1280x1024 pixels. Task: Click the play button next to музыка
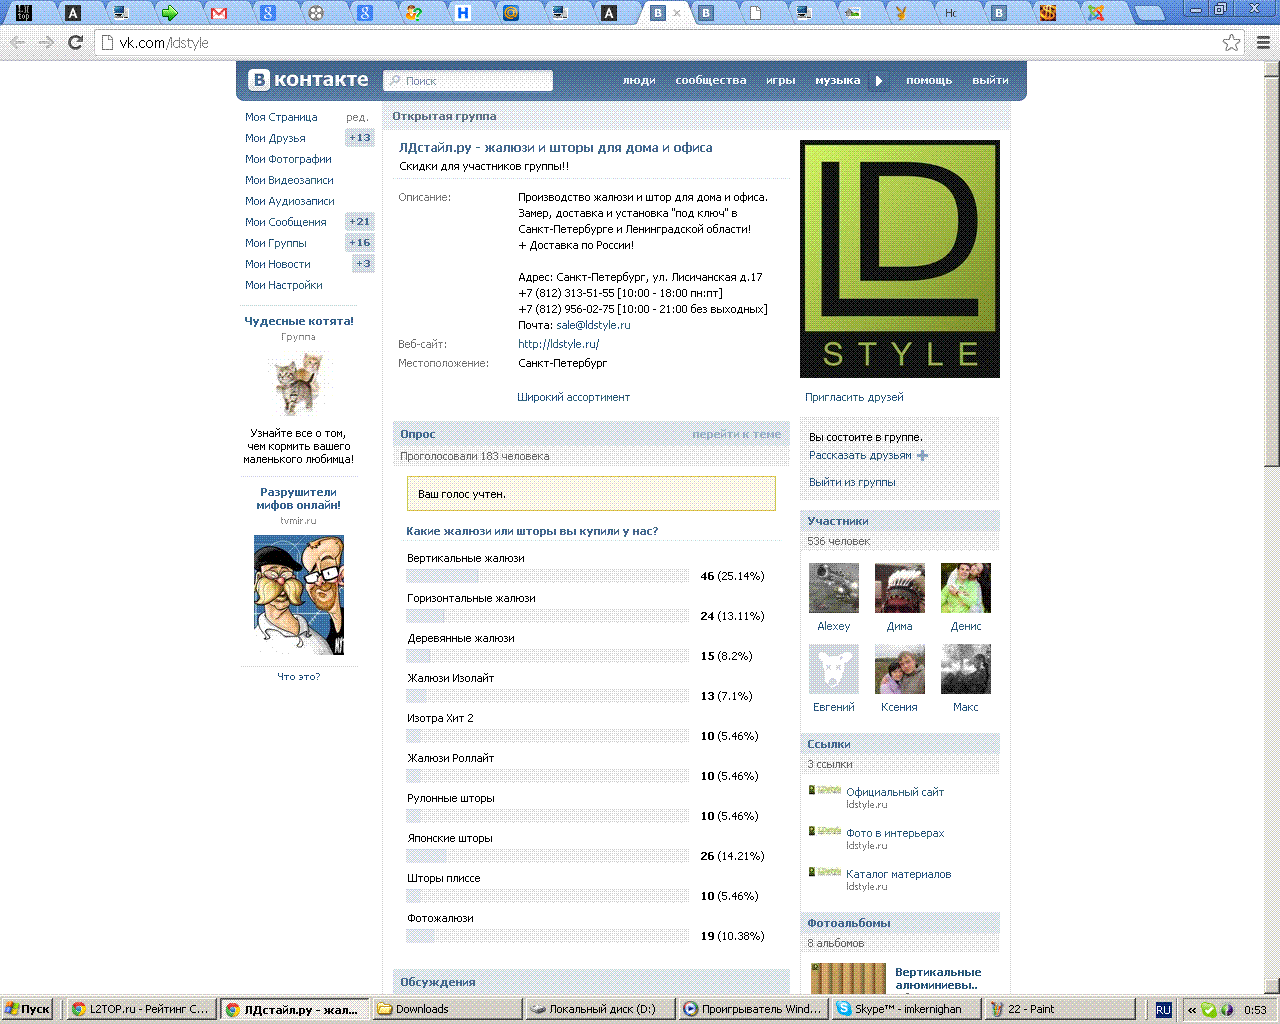pos(879,81)
